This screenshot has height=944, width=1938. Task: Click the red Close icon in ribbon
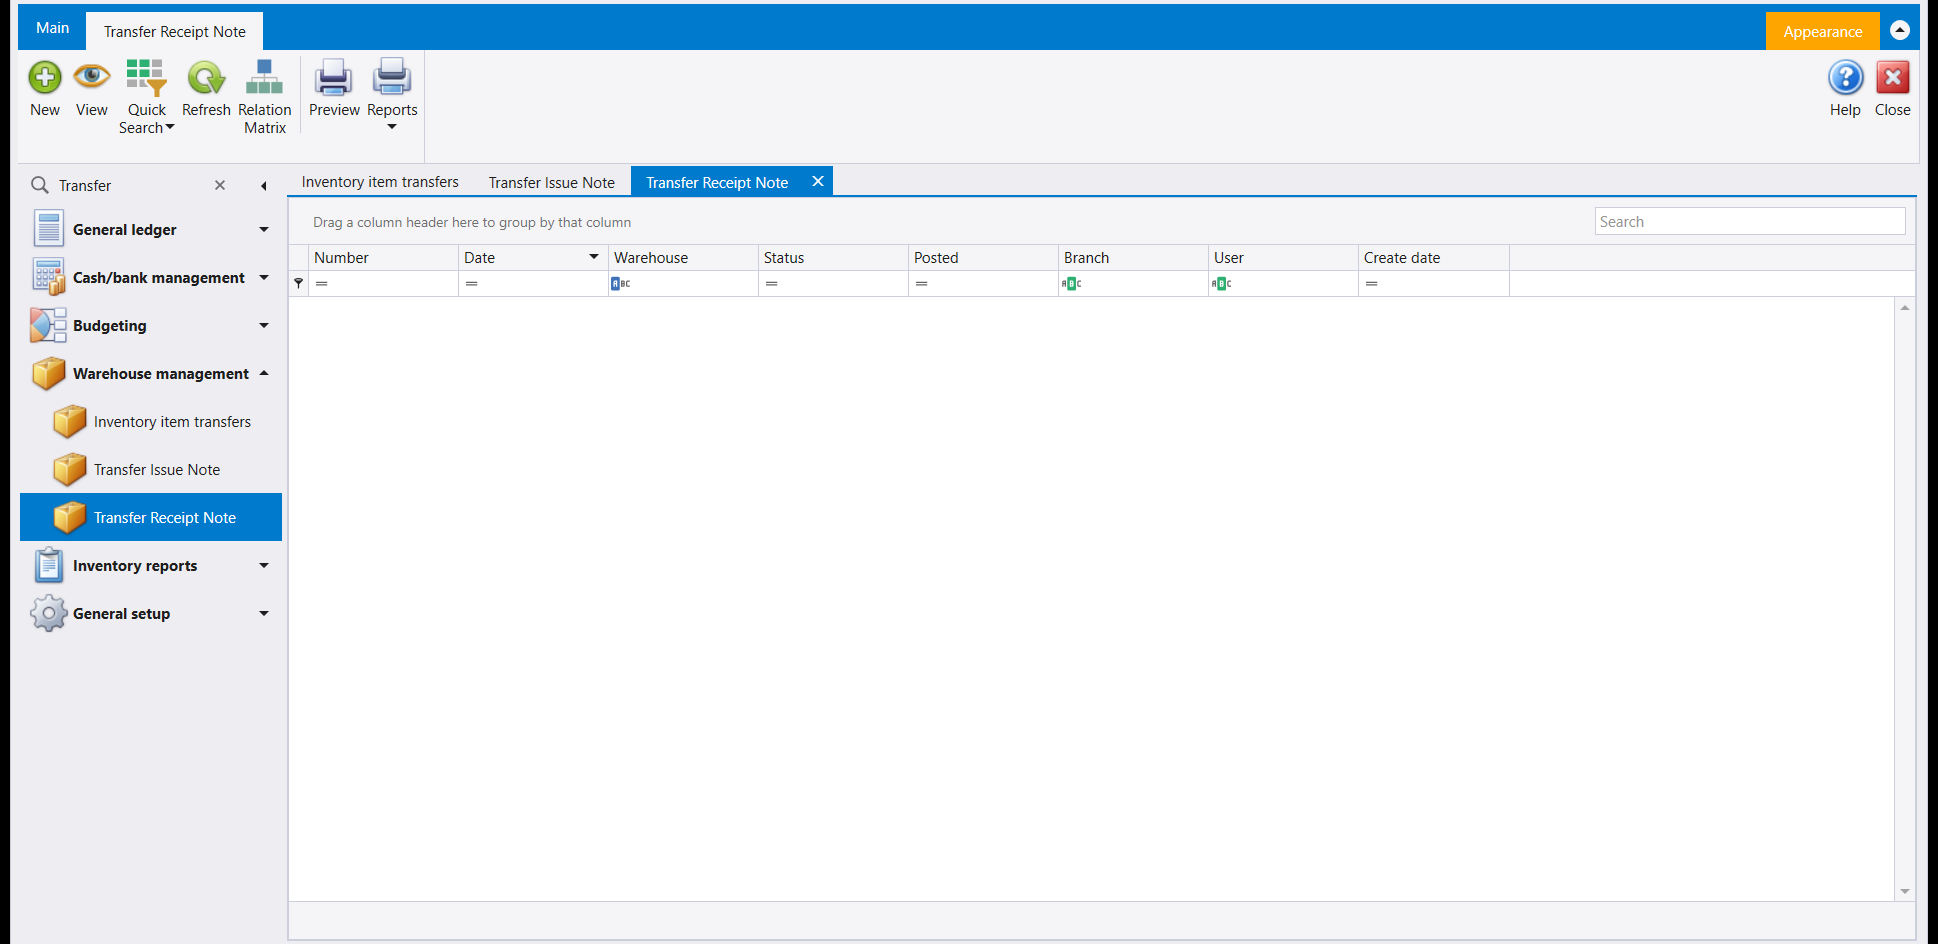1892,78
